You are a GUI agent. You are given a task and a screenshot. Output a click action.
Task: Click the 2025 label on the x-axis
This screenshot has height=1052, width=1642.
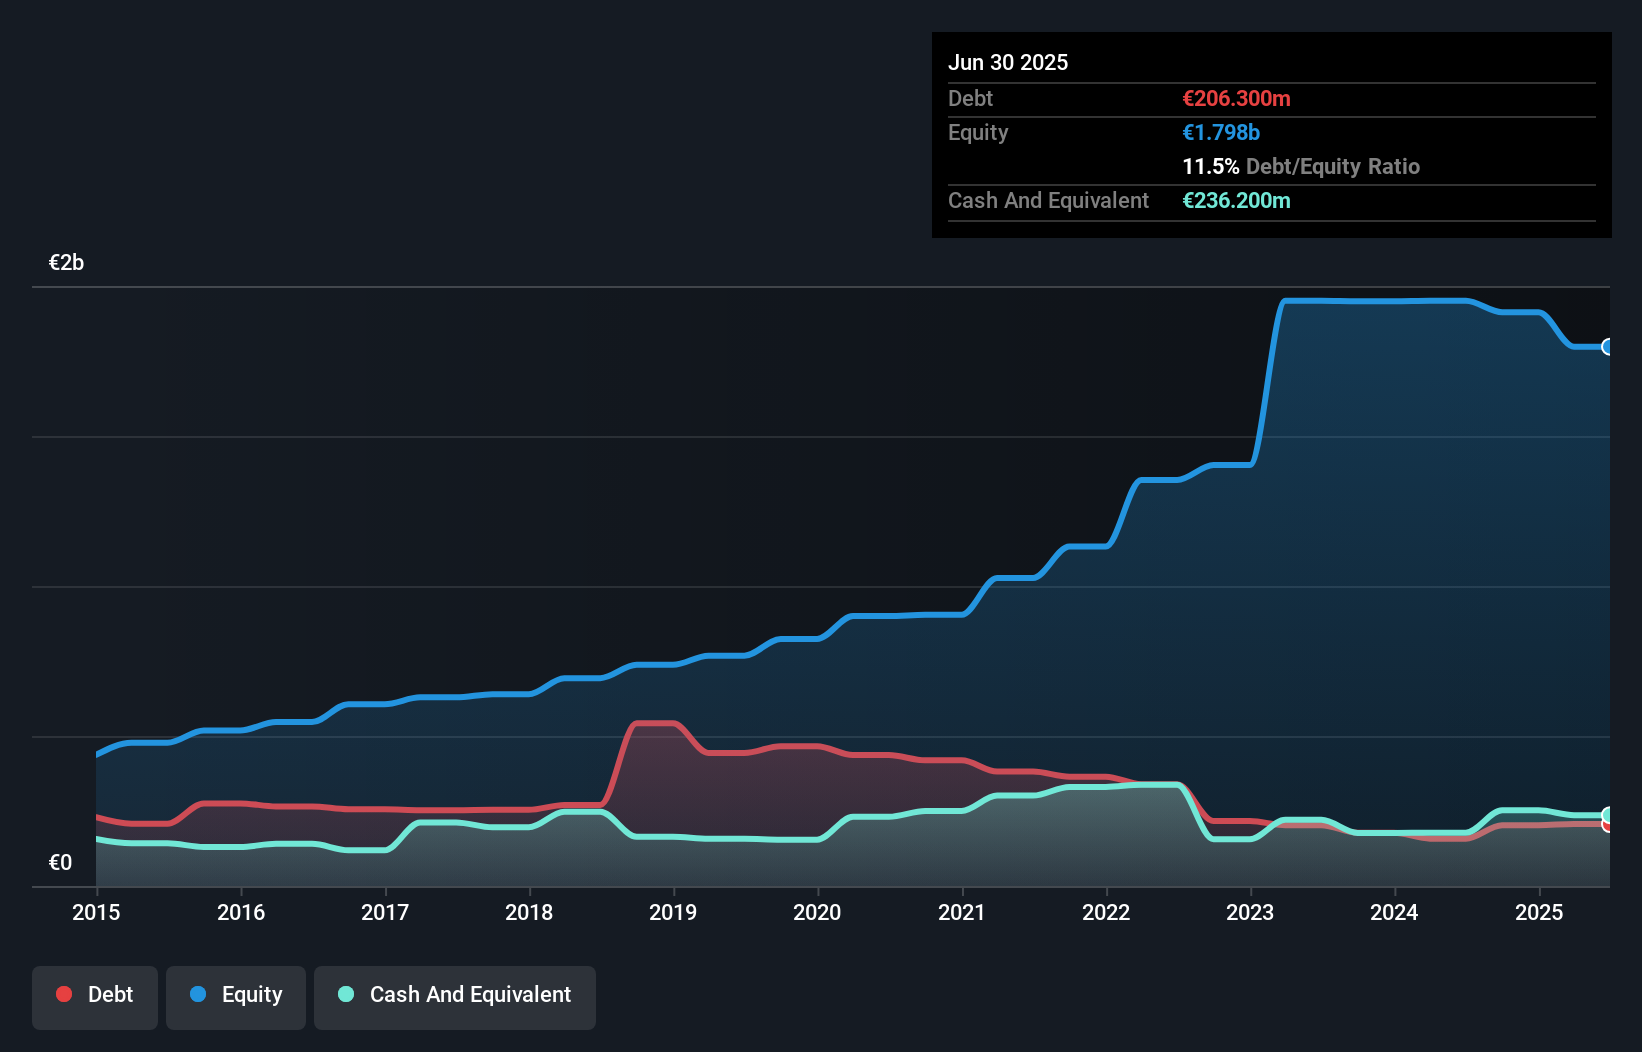[x=1539, y=912]
